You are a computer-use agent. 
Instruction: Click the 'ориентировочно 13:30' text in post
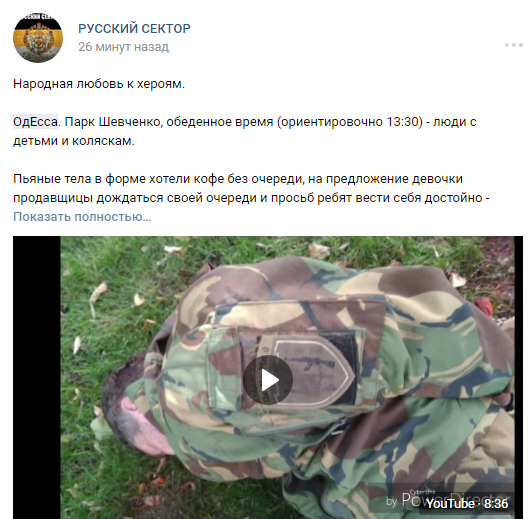(350, 122)
